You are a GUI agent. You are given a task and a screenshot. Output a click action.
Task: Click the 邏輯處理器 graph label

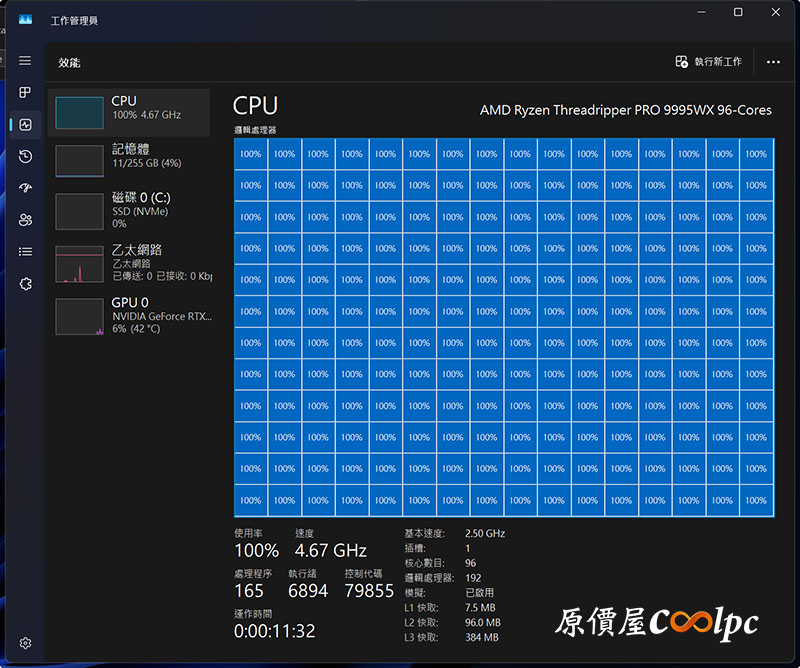pyautogui.click(x=255, y=130)
